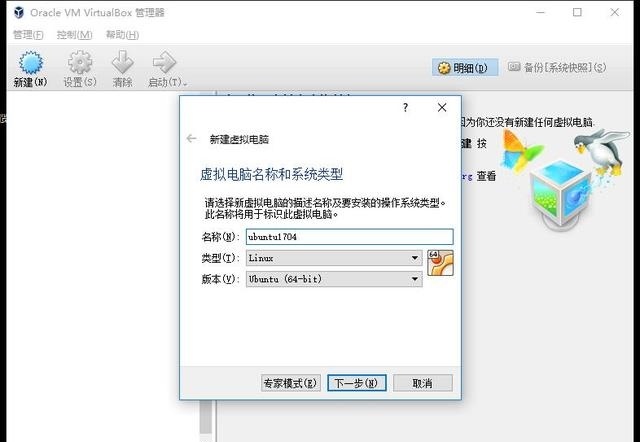Open the 帮助(H) menu
Screen dimensions: 640x442
(122, 35)
